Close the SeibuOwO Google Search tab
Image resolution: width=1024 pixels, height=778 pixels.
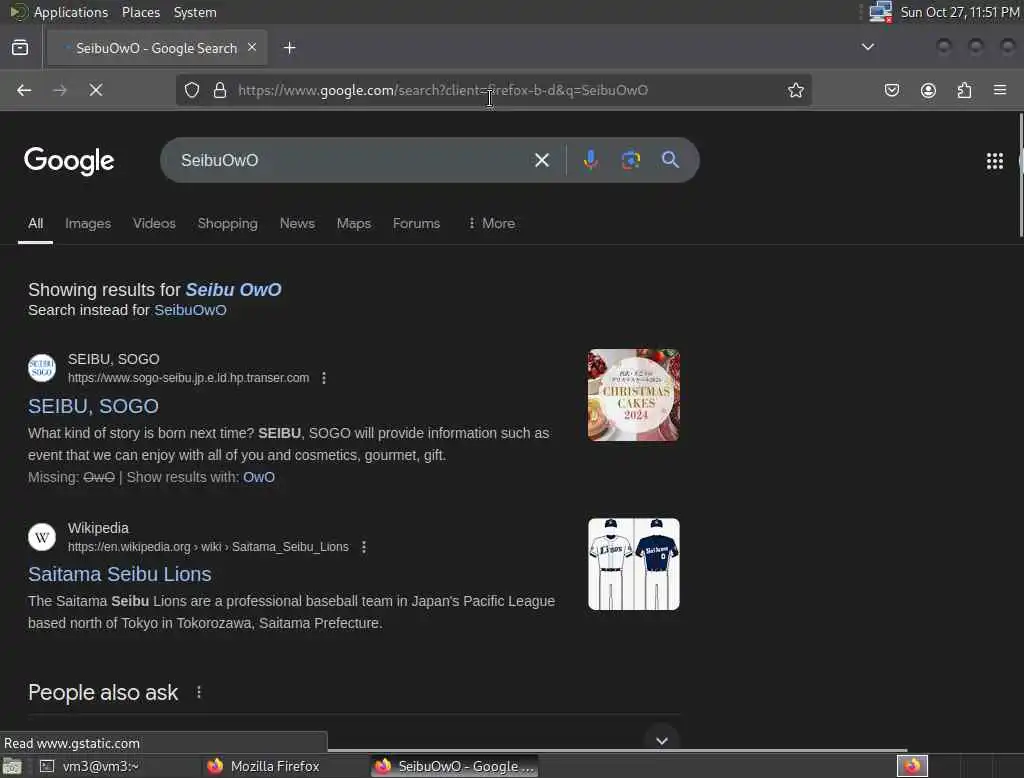coord(252,47)
